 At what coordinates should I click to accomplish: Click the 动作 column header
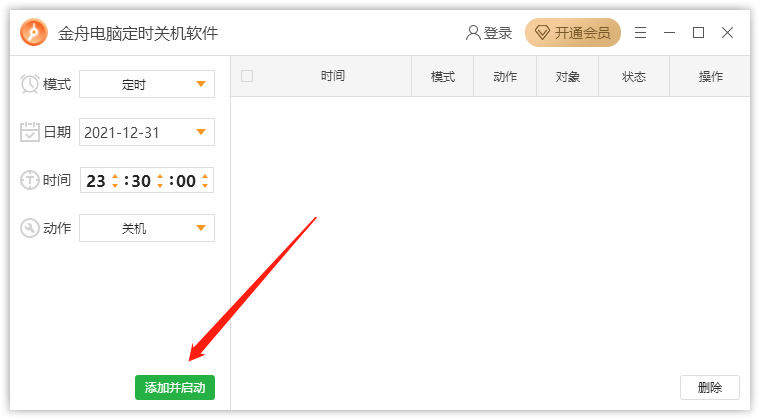coord(505,77)
